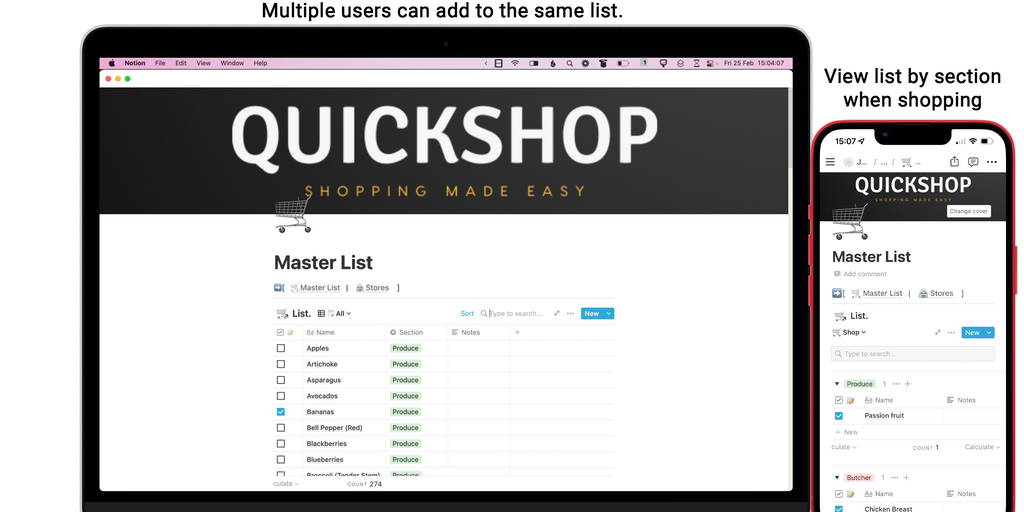Open the View menu
Screen dimensions: 1024x512
[204, 63]
